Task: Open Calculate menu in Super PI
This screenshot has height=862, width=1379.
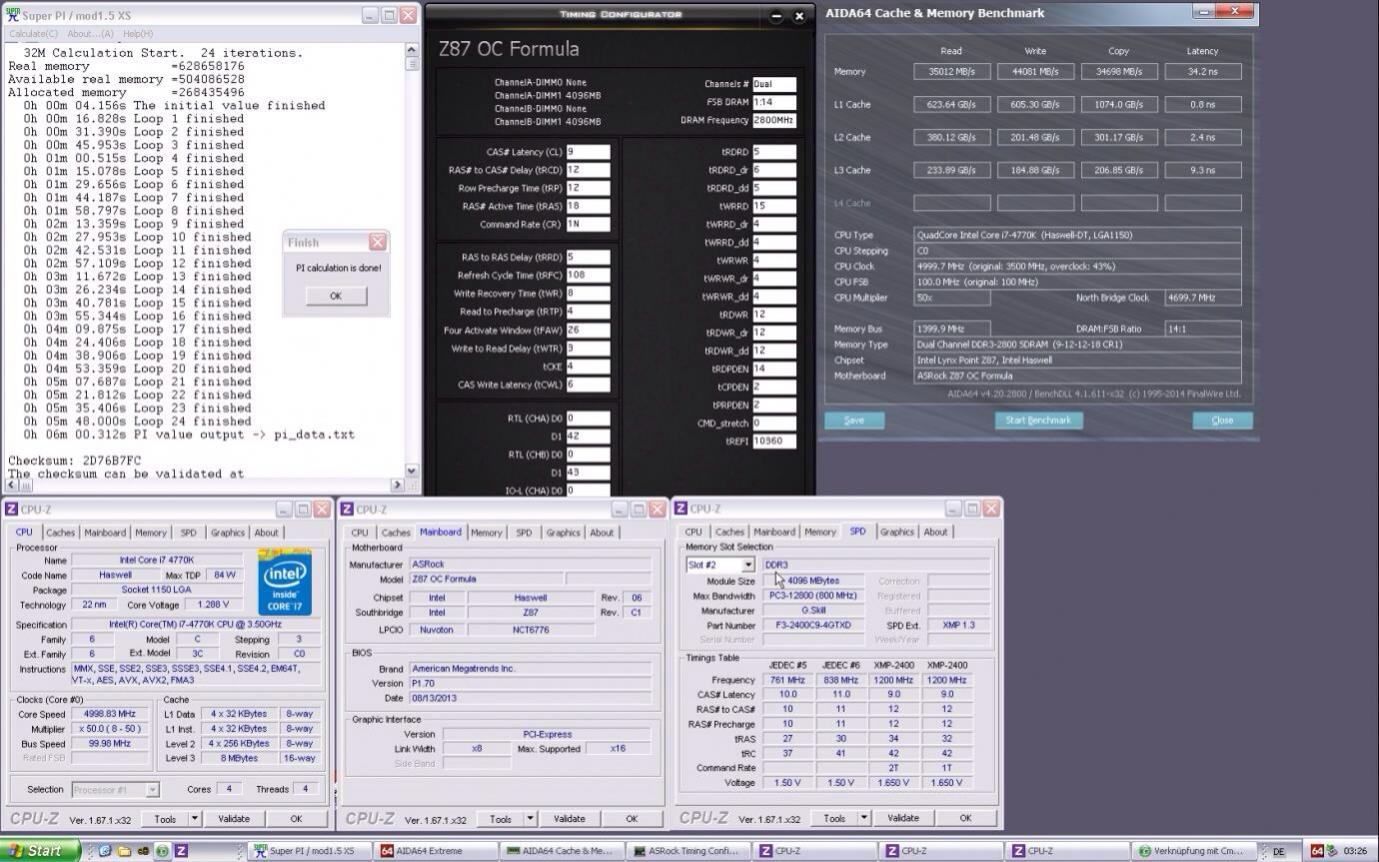Action: tap(33, 34)
